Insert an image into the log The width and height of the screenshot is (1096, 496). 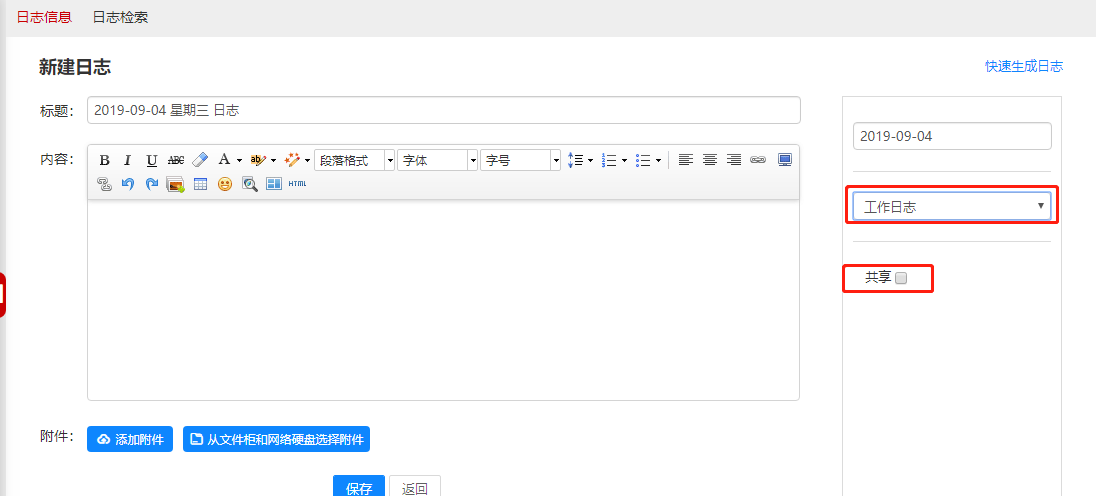[x=175, y=184]
